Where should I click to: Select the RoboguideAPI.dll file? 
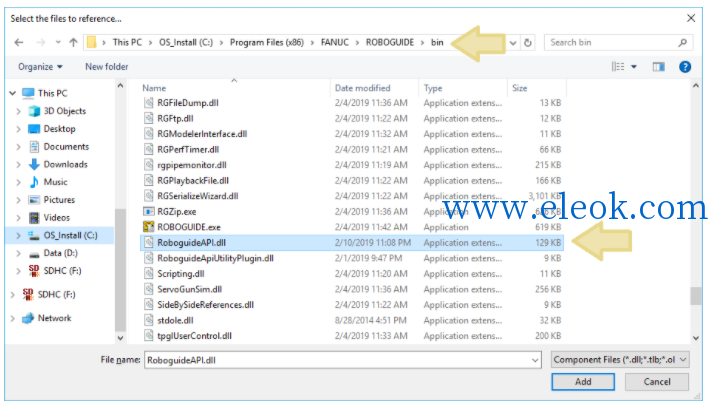(352, 243)
